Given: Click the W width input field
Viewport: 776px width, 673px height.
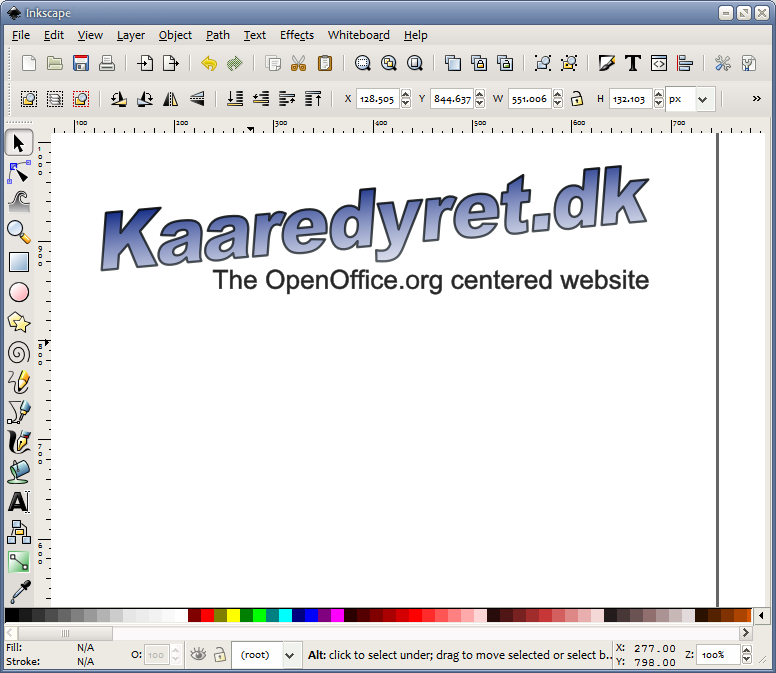Looking at the screenshot, I should [530, 99].
